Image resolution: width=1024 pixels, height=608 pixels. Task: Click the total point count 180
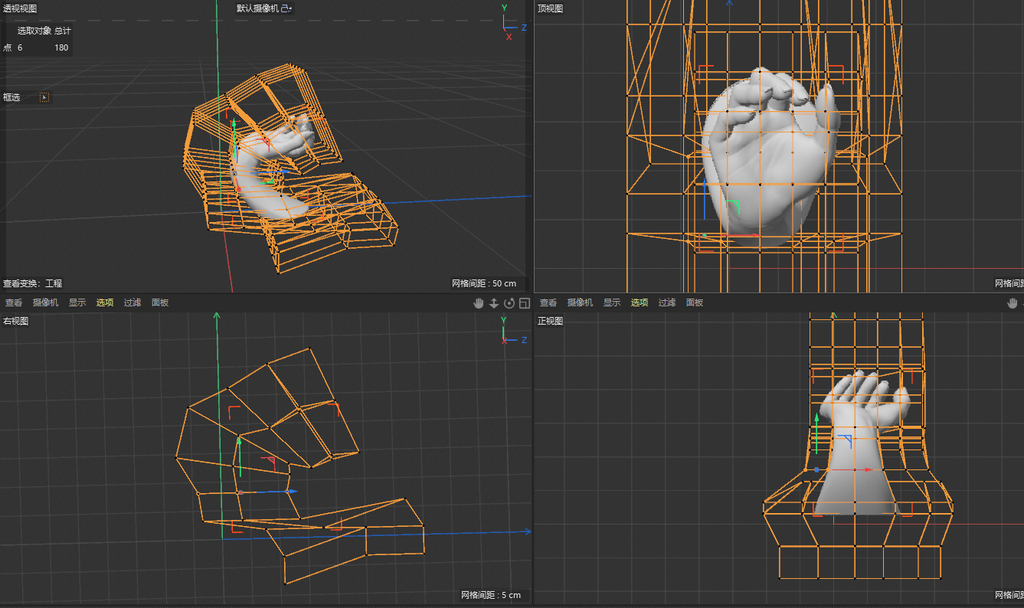61,48
